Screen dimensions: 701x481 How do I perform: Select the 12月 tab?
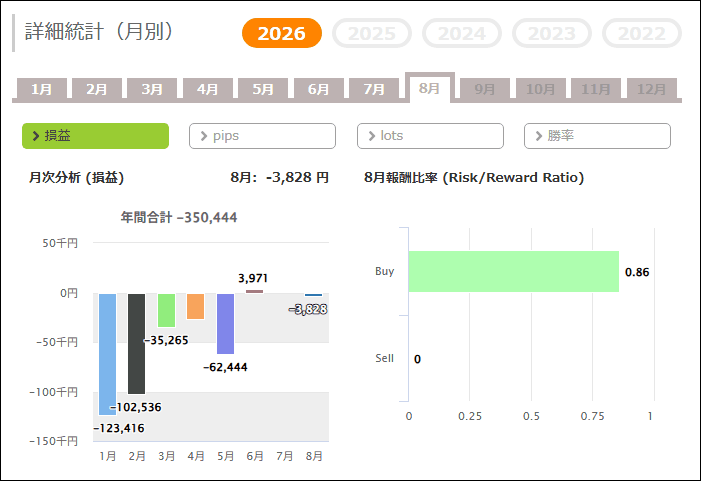pos(651,89)
